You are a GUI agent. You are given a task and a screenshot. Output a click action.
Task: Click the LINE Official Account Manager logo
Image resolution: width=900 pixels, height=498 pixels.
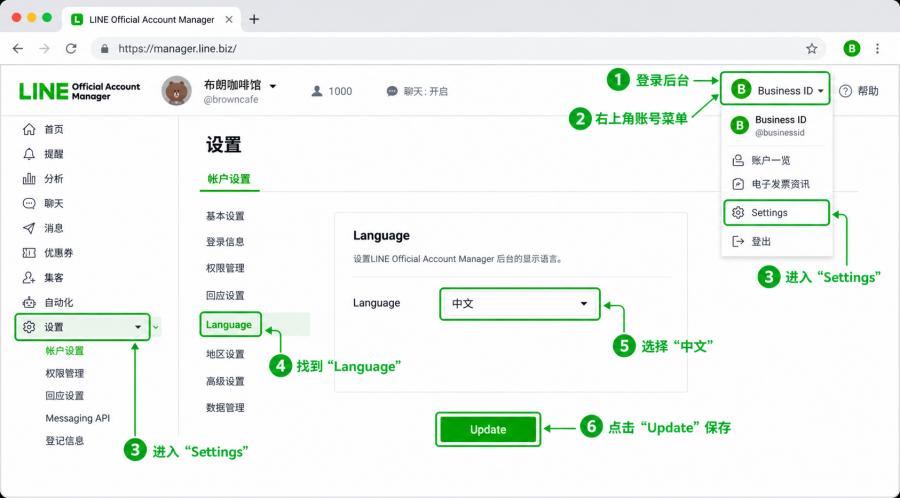79,91
